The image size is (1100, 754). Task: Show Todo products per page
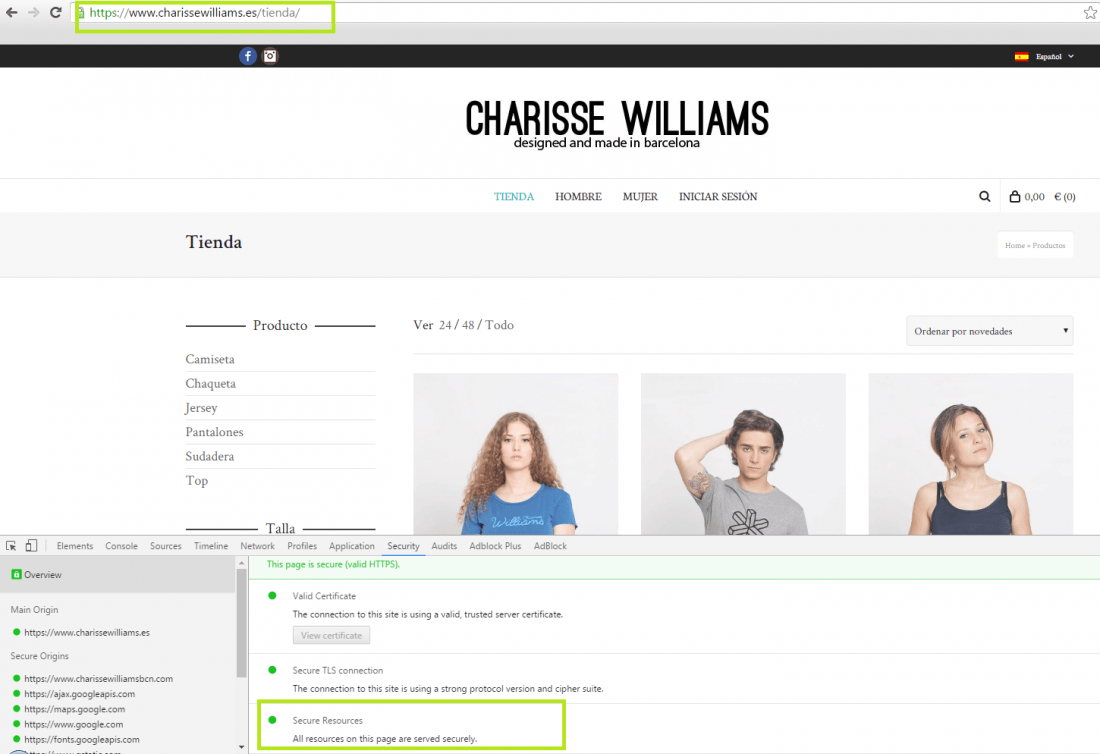click(499, 325)
